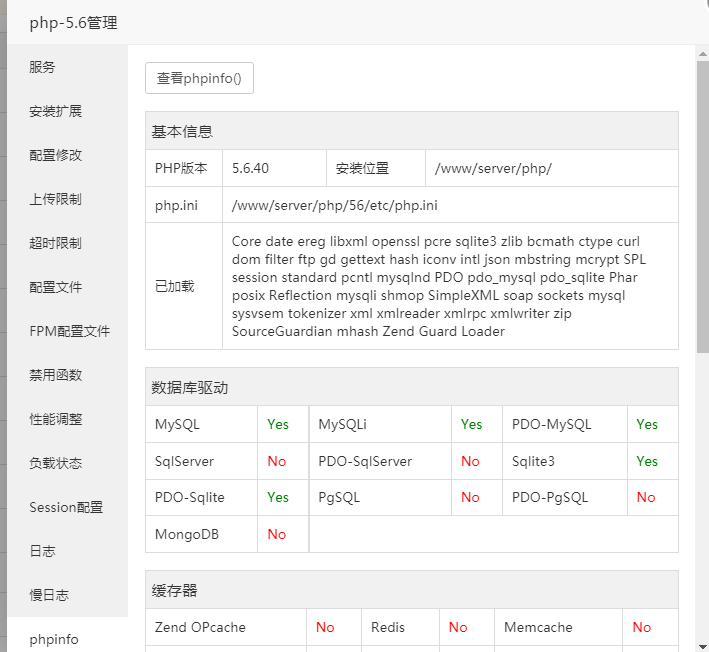Open 配置文件 in the sidebar

pos(55,287)
